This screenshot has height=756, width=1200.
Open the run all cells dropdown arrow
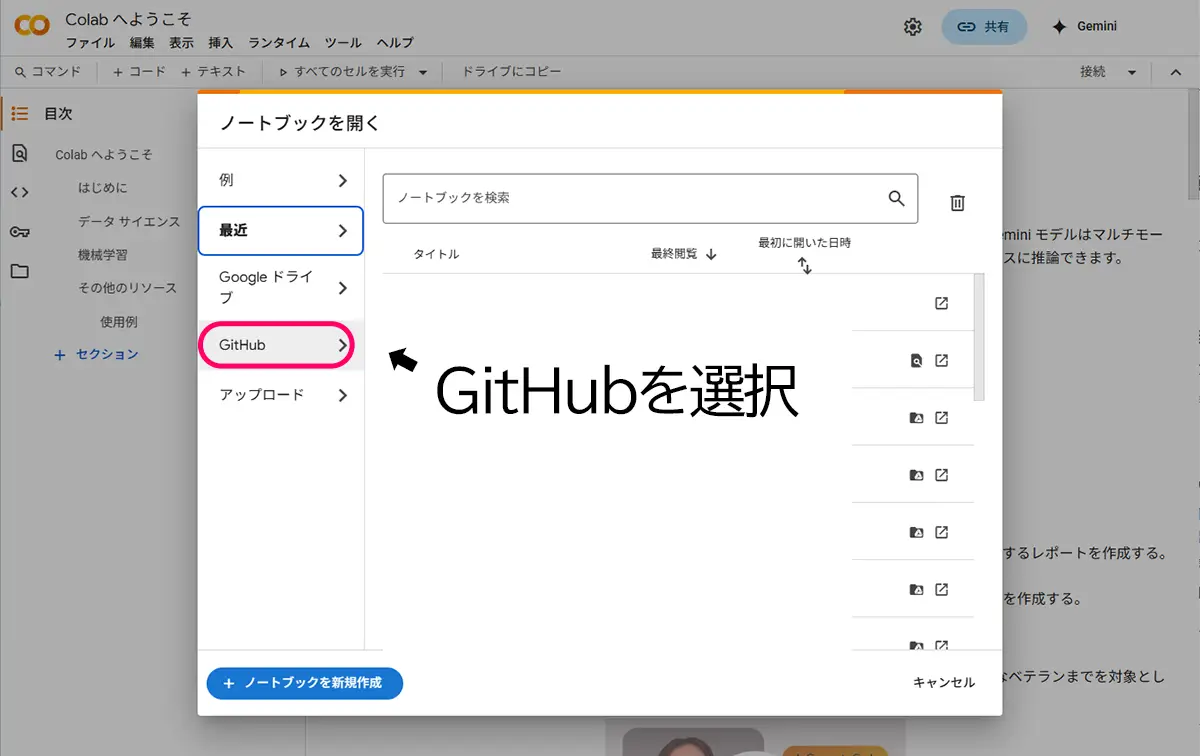(423, 72)
